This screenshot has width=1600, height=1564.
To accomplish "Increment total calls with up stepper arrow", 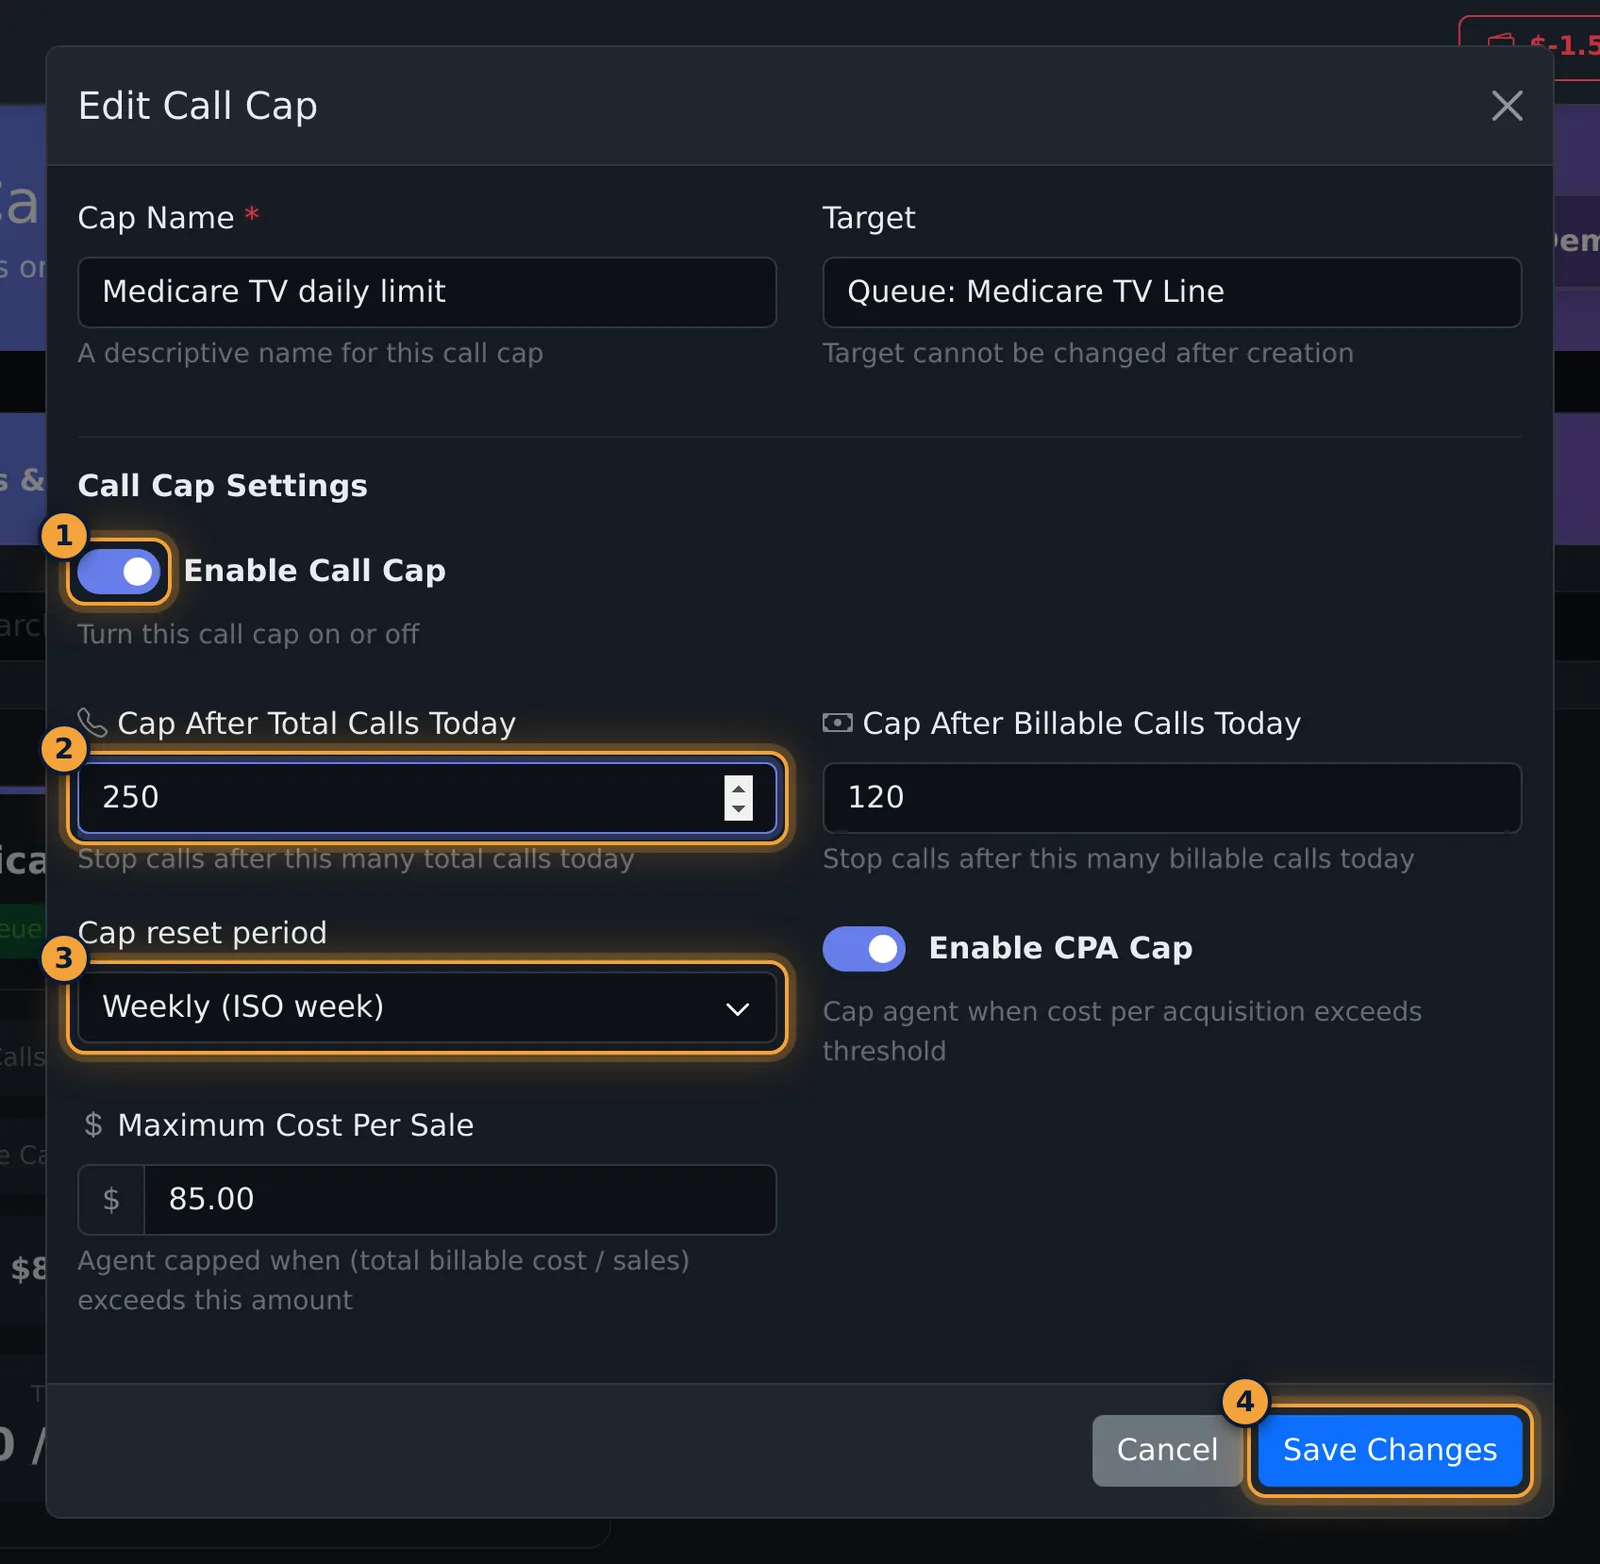I will [x=738, y=787].
